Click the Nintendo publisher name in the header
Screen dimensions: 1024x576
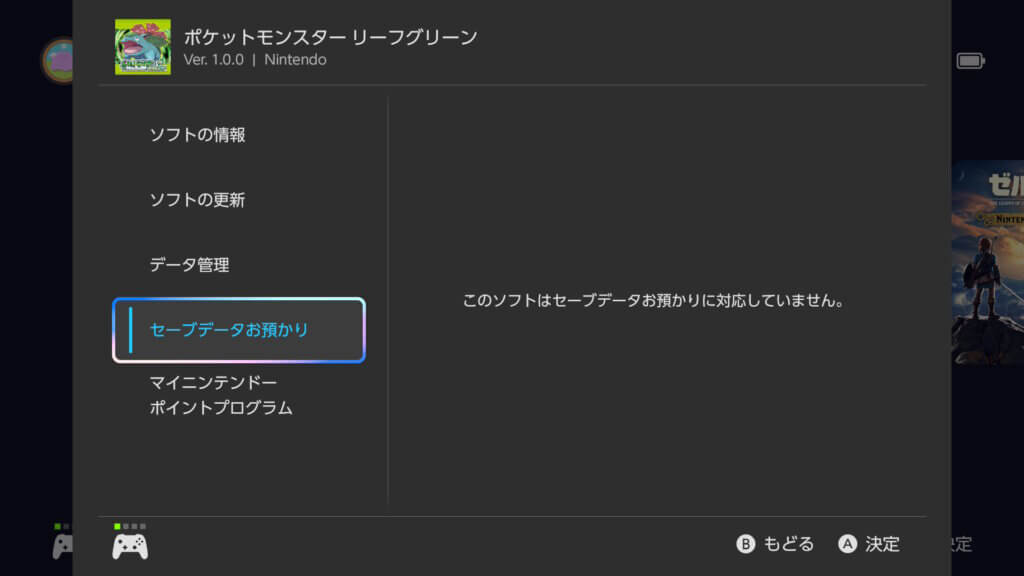click(x=295, y=60)
